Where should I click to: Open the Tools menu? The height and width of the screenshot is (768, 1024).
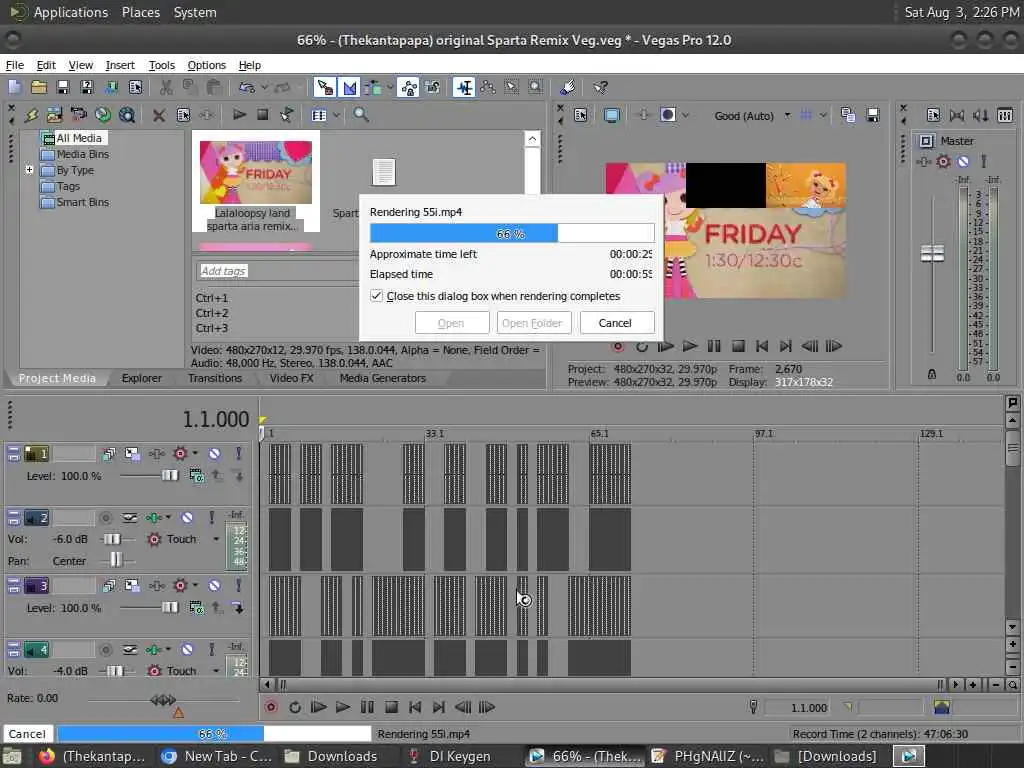[161, 65]
